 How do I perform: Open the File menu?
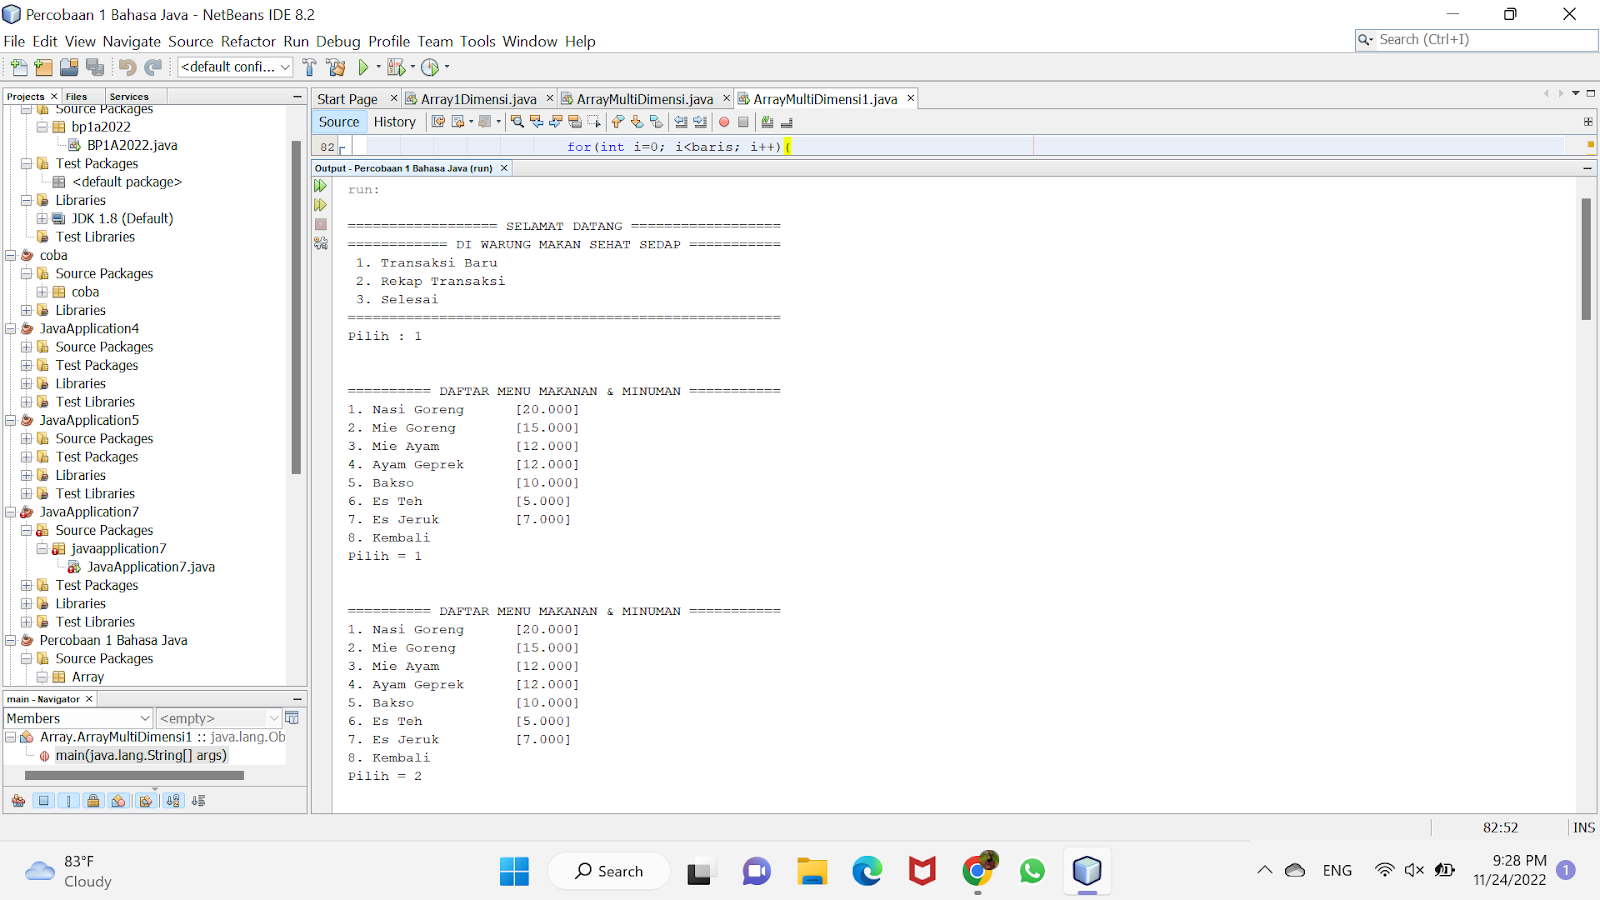coord(14,41)
